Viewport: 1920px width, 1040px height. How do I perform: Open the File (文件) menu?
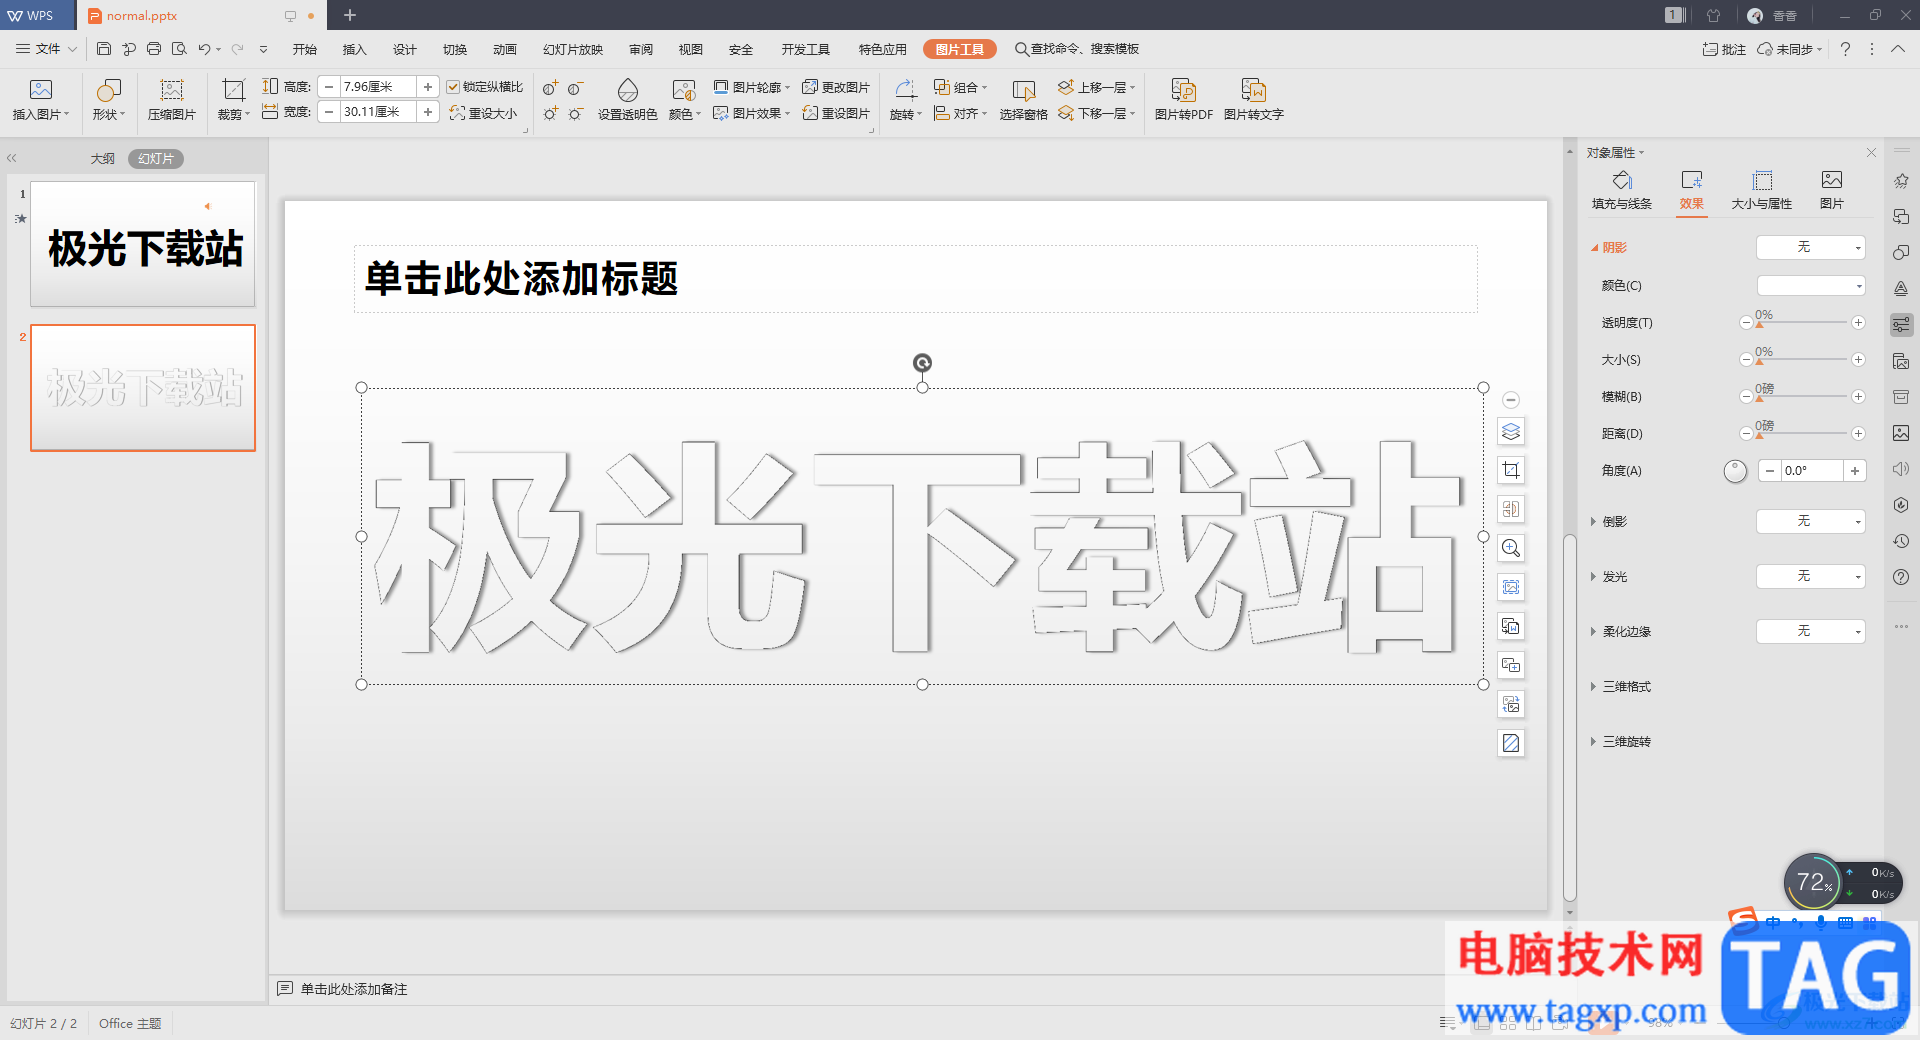pyautogui.click(x=46, y=49)
